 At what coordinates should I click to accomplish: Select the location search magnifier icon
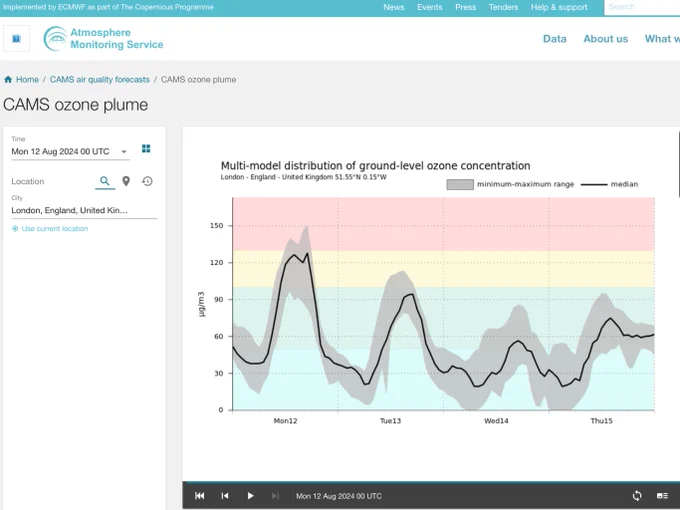[x=105, y=181]
